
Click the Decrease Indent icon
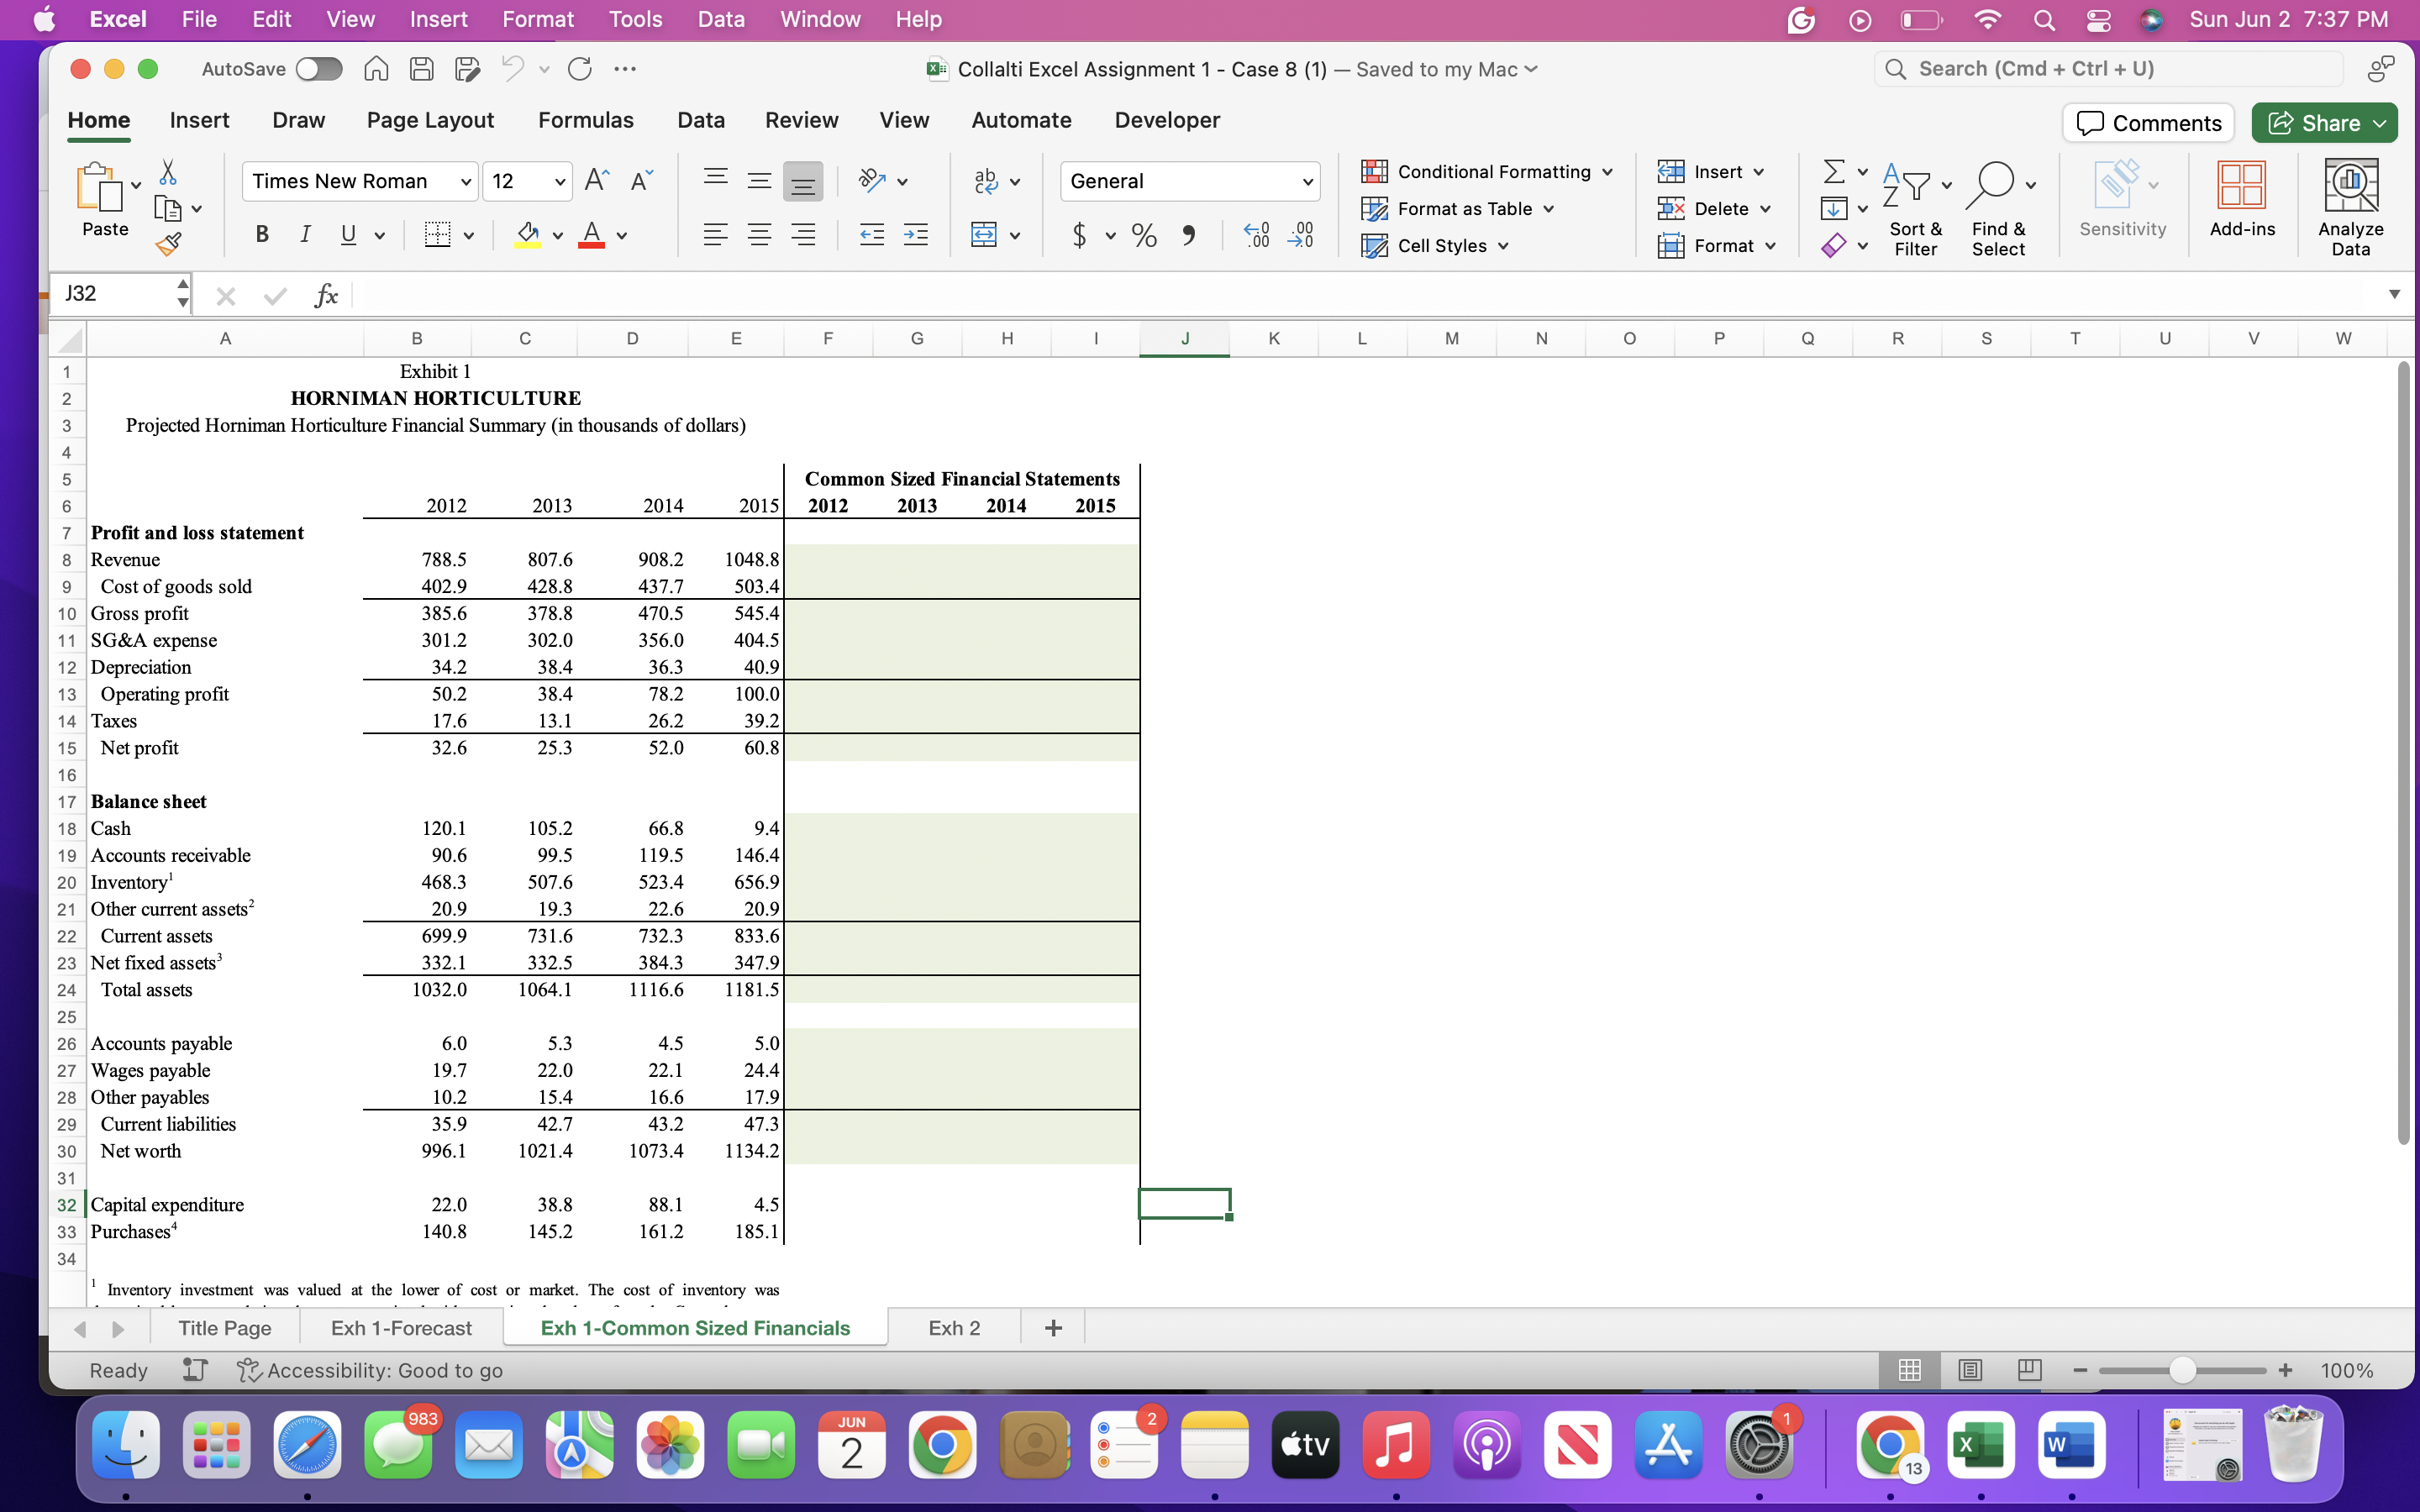pyautogui.click(x=872, y=235)
